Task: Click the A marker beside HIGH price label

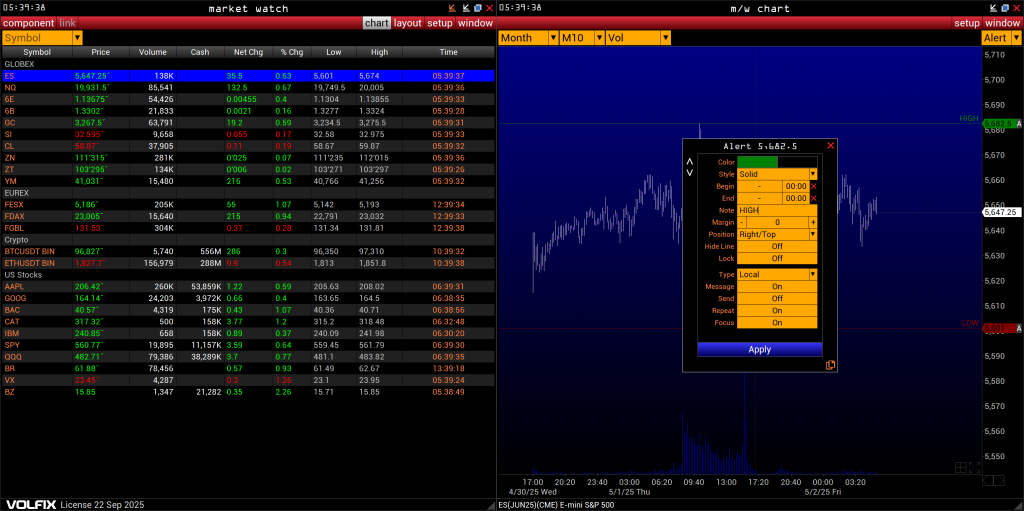Action: tap(1019, 124)
